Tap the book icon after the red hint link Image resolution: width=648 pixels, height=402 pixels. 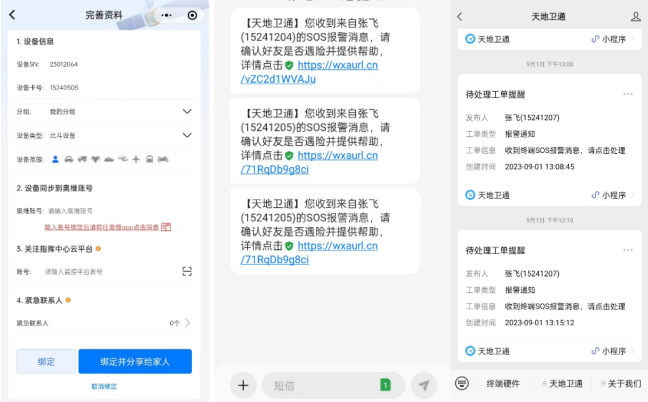click(166, 227)
